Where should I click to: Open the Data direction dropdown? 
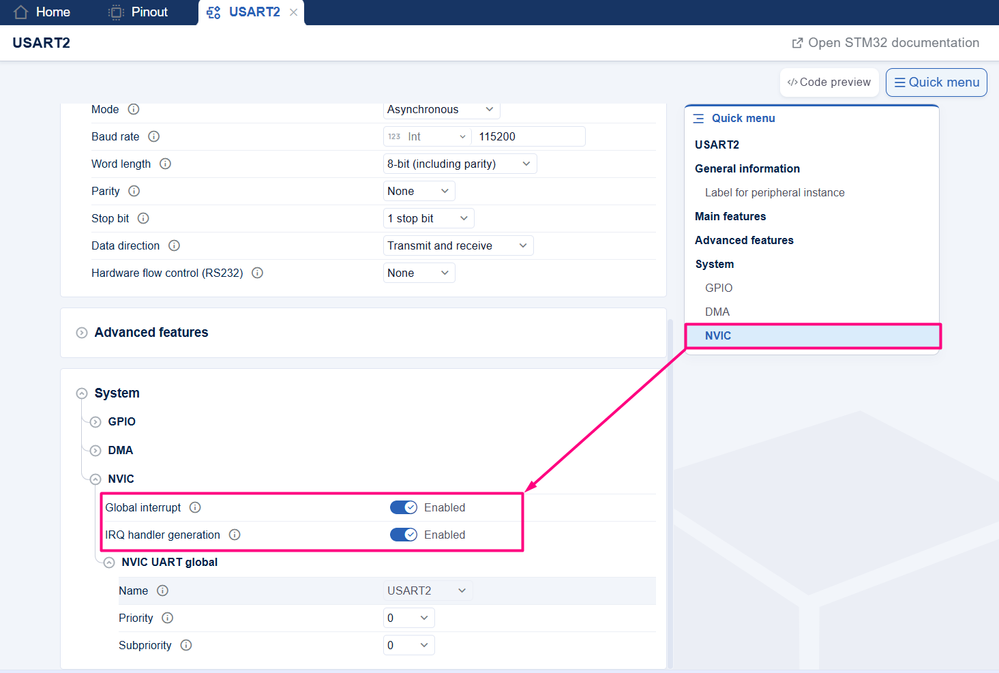click(458, 246)
